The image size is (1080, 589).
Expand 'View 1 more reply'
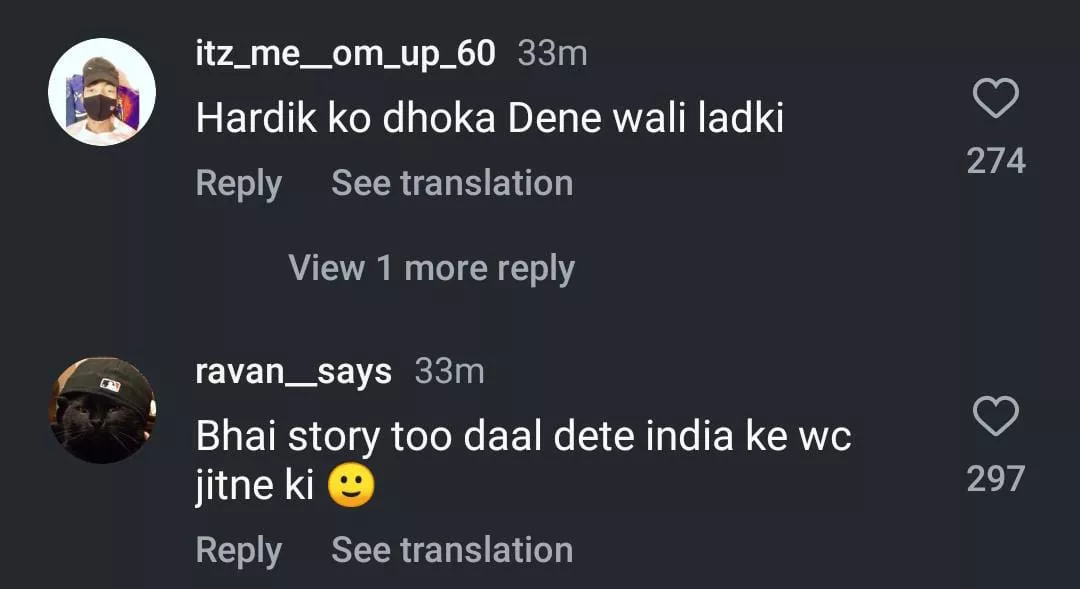coord(431,268)
